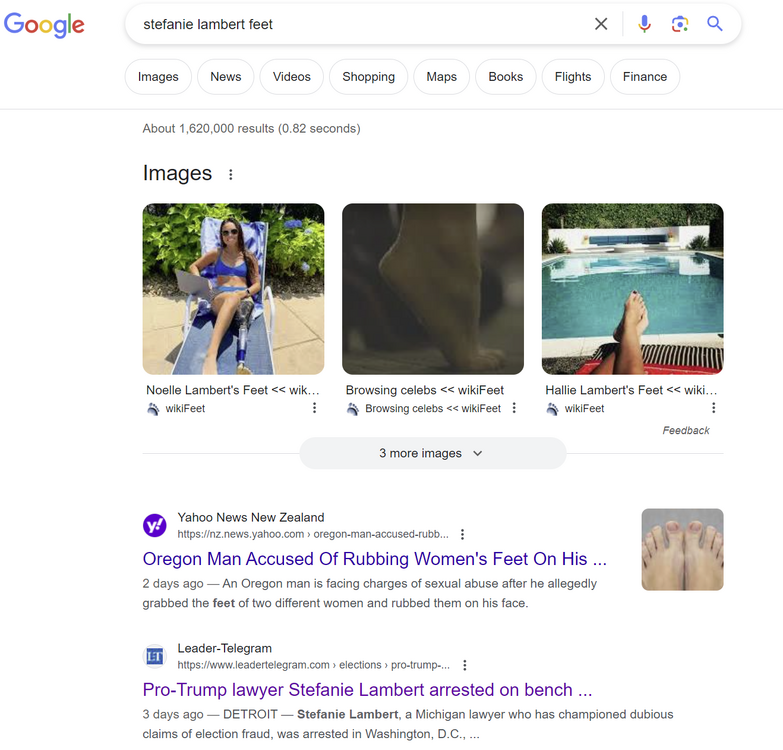Open three-dot menu under Hallie Lambert image
This screenshot has width=783, height=750.
click(x=713, y=408)
